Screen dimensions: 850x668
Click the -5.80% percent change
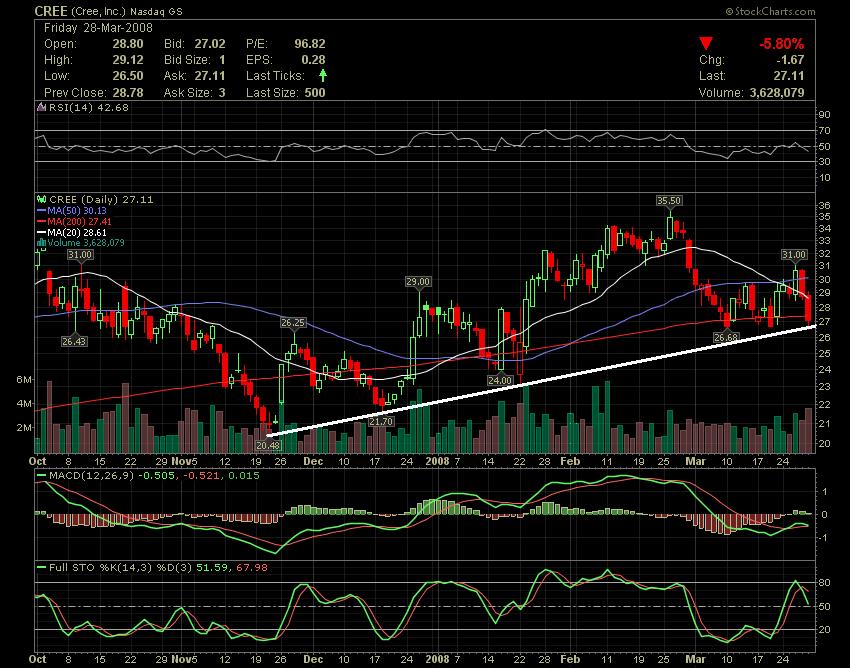[782, 44]
